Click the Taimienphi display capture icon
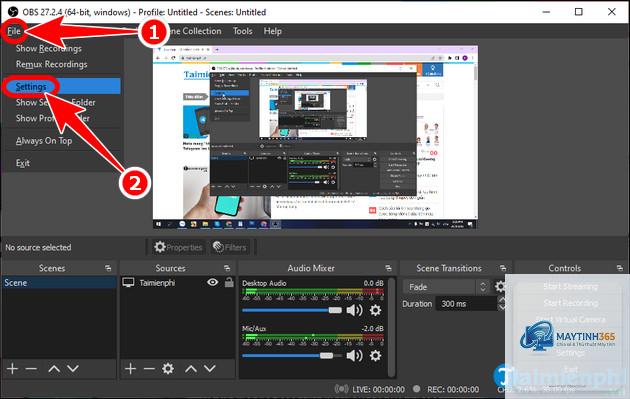Screen dimensions: 630x399 [x=128, y=282]
